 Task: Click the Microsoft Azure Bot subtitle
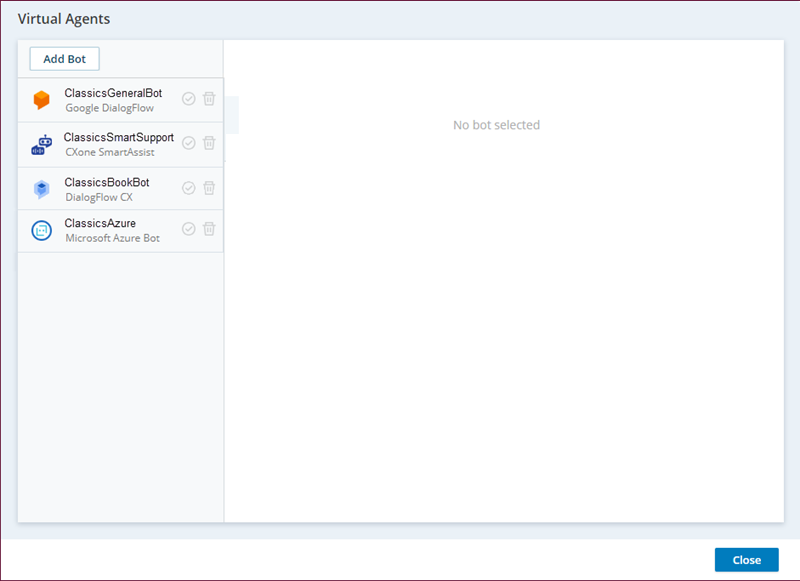point(112,238)
